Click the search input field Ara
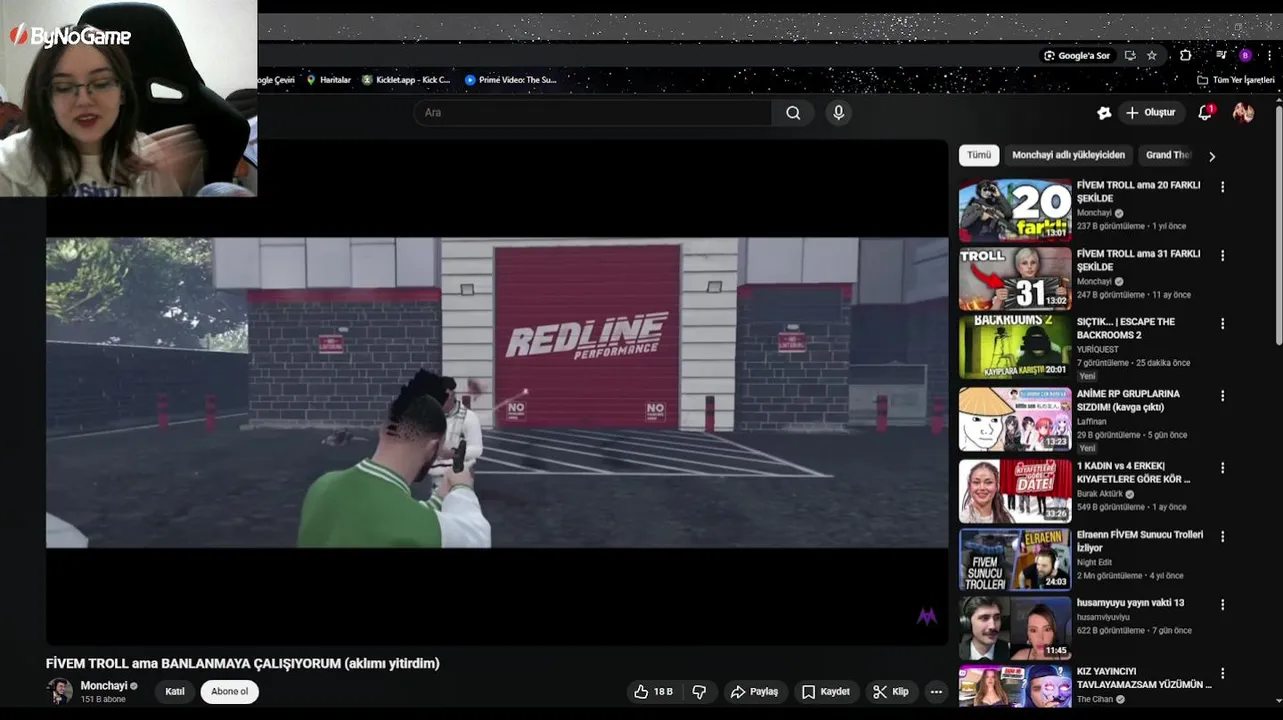The width and height of the screenshot is (1283, 720). 593,113
